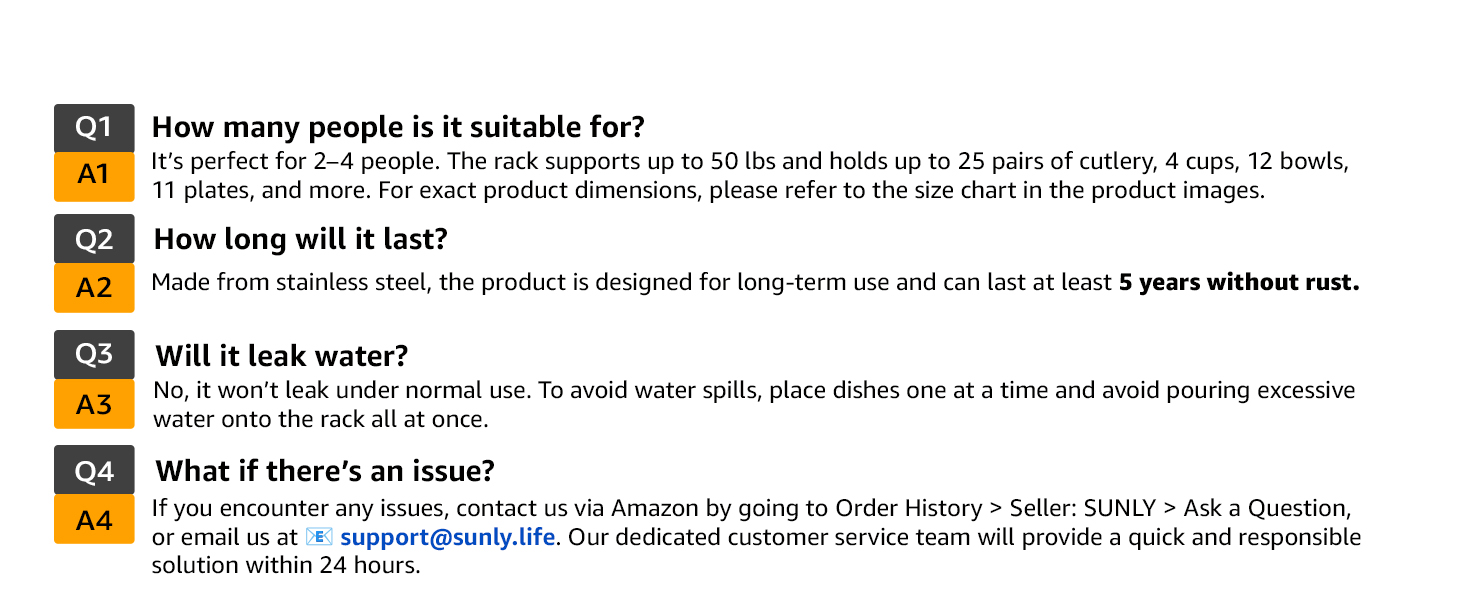Click "How many people is it suitable for?" heading
The width and height of the screenshot is (1464, 600).
pos(398,128)
